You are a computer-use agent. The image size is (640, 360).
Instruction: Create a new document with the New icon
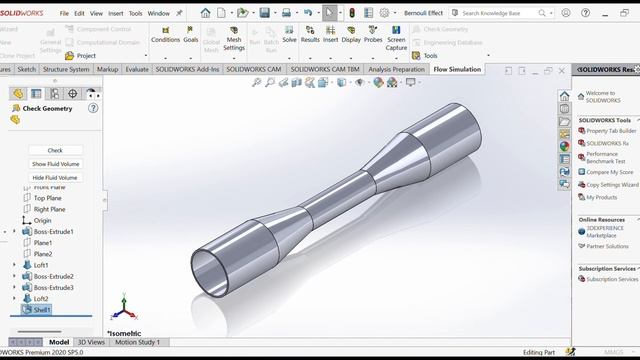coord(221,13)
